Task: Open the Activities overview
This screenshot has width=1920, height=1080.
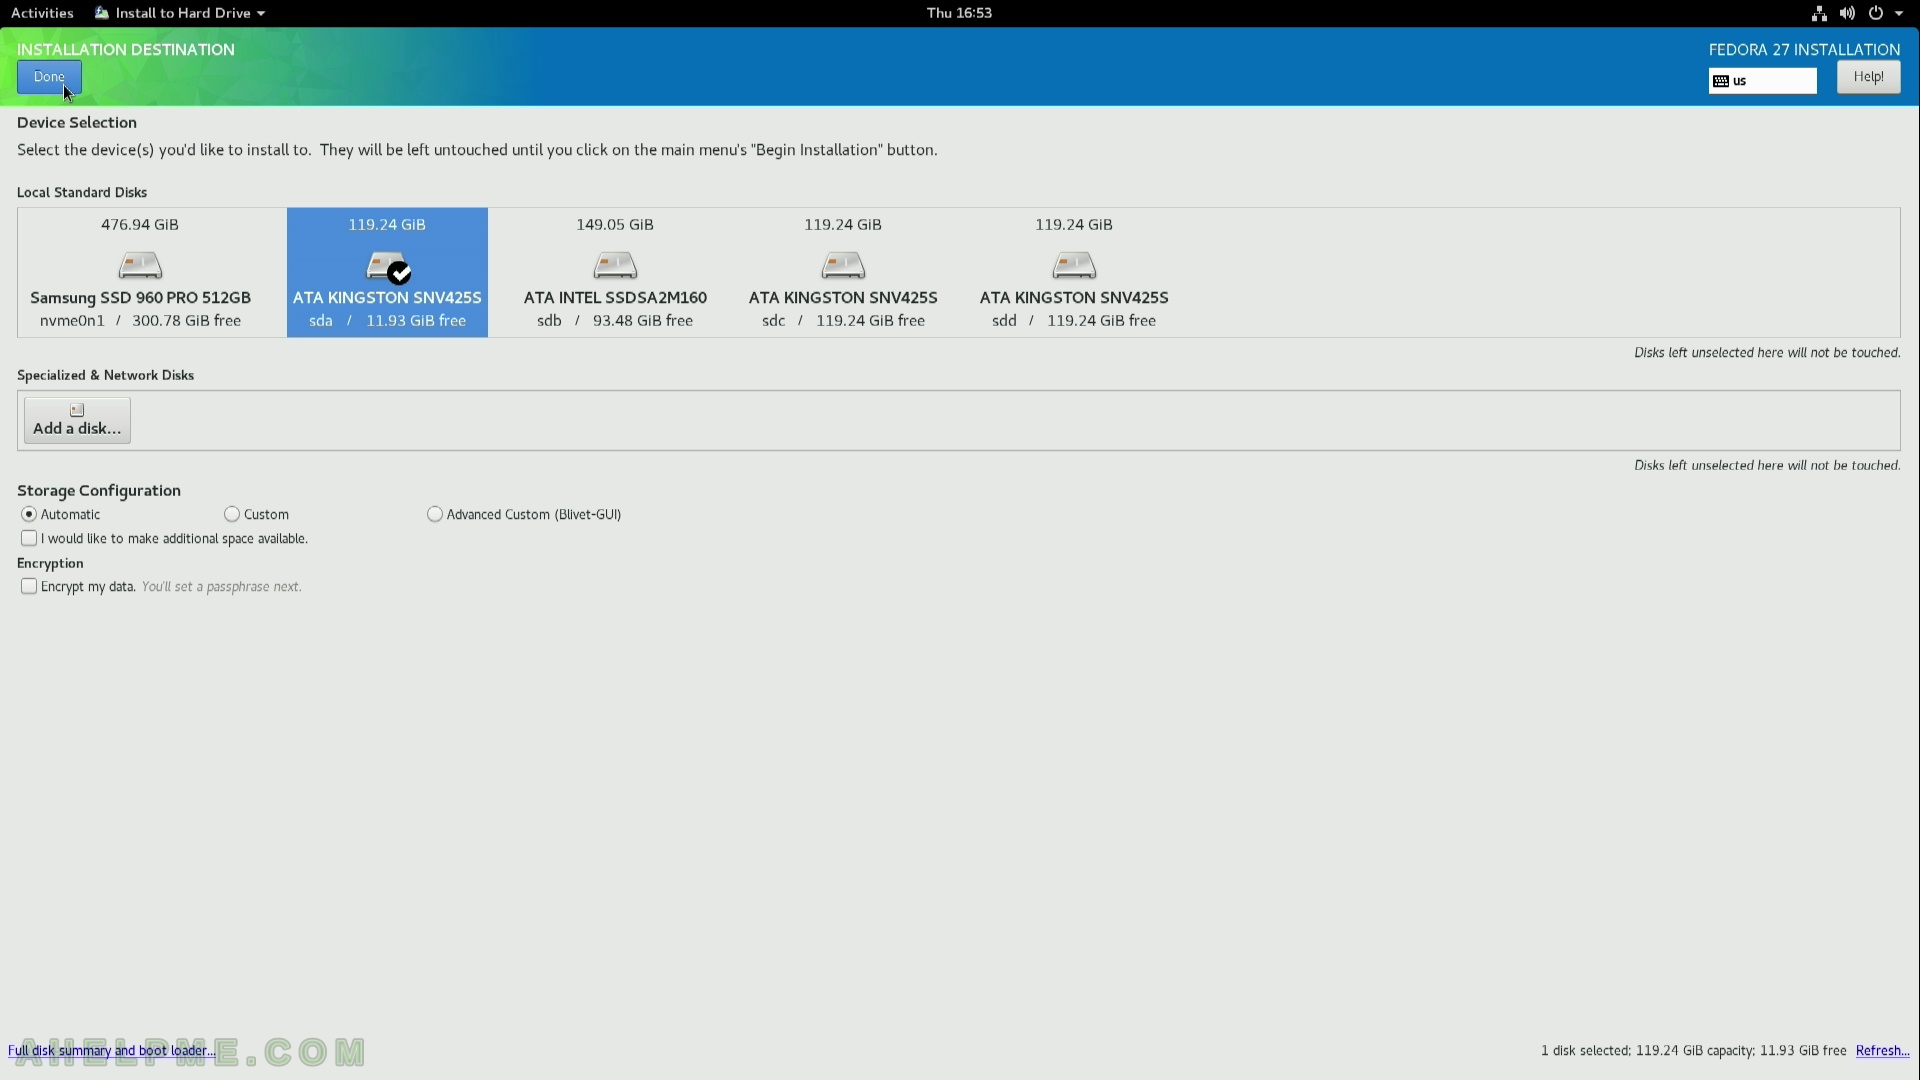Action: point(42,13)
